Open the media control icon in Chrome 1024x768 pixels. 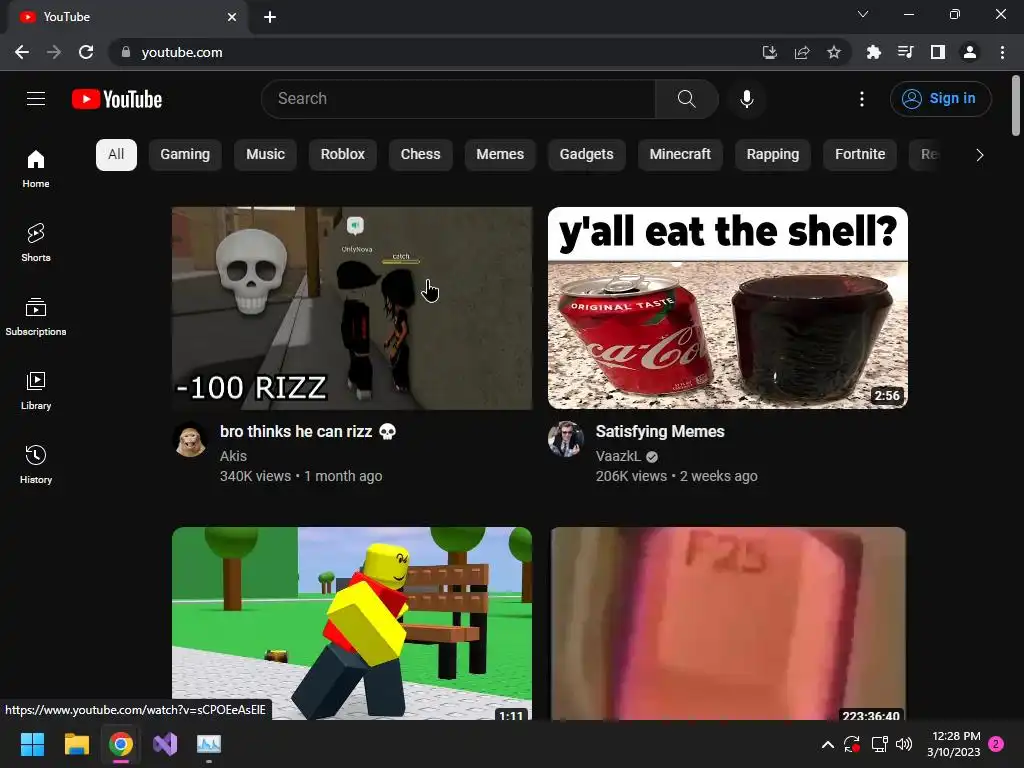coord(905,52)
